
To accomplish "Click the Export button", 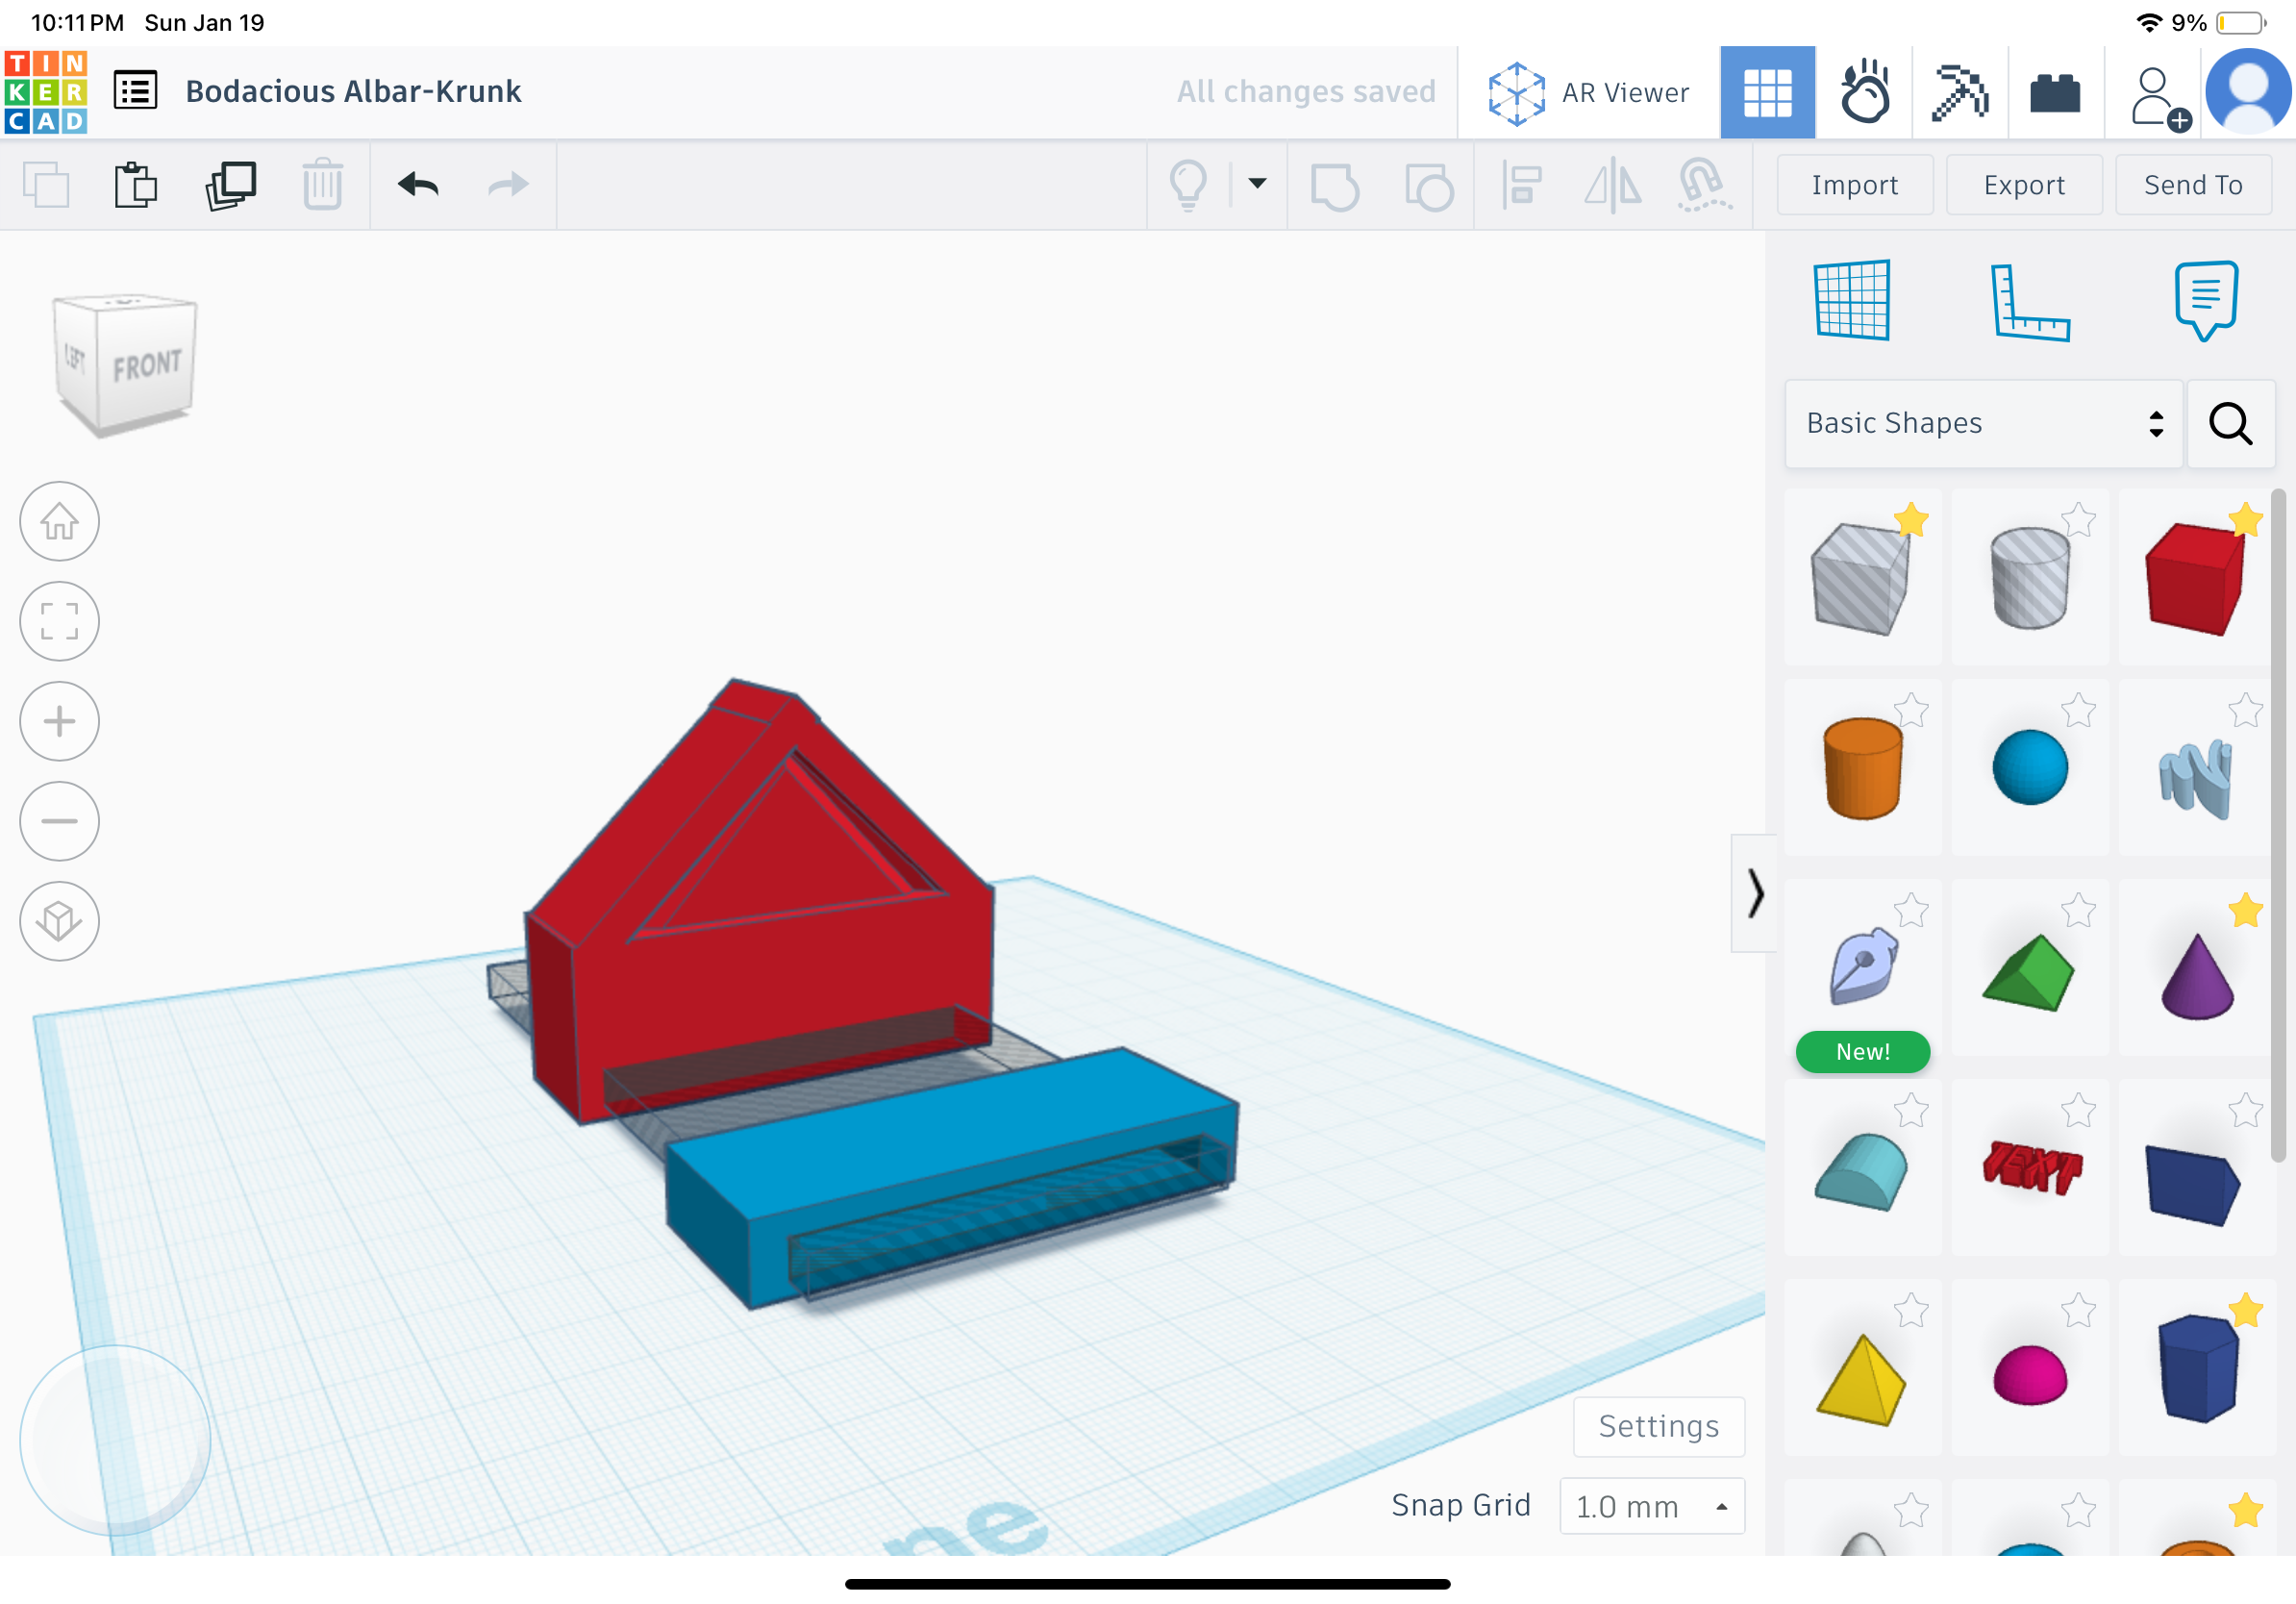I will 2024,185.
